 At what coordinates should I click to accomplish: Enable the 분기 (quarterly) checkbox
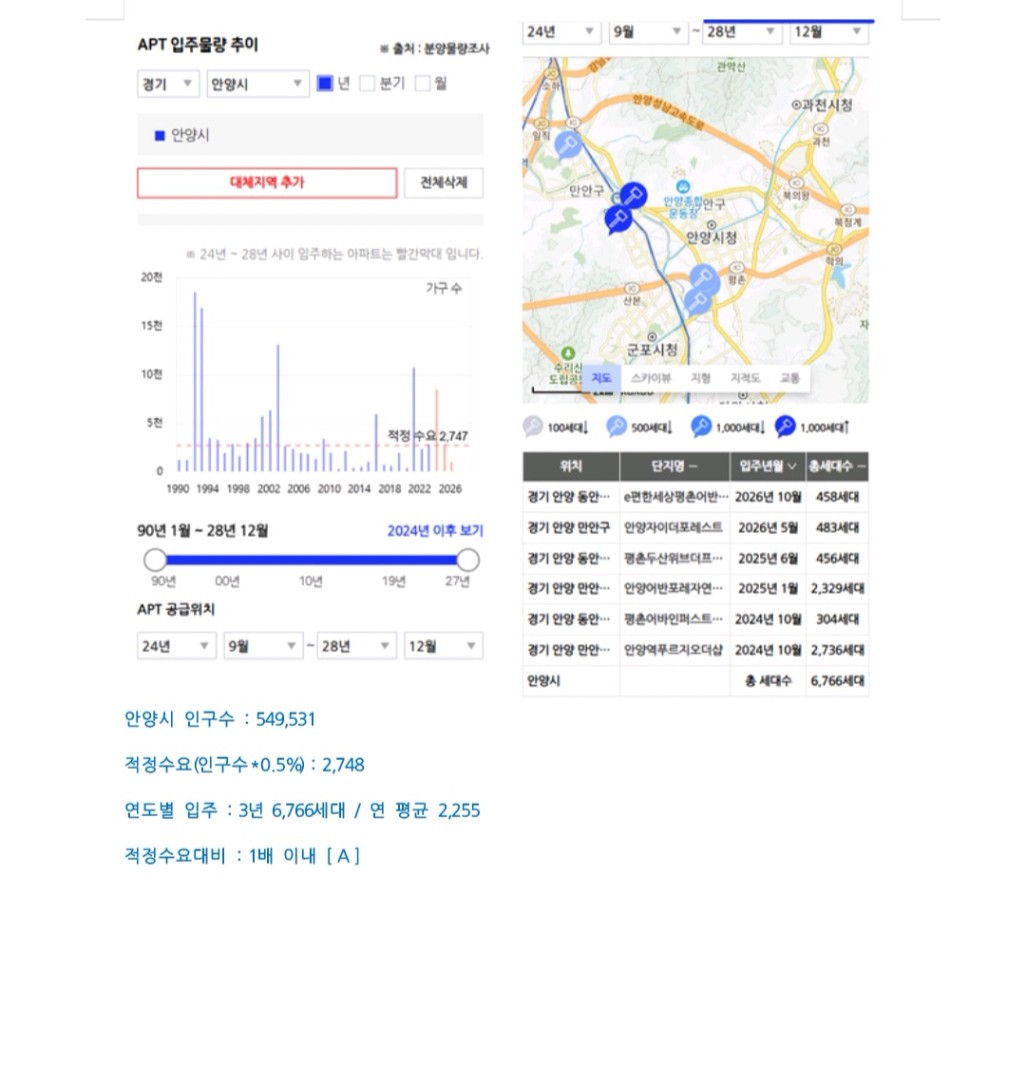(x=367, y=84)
